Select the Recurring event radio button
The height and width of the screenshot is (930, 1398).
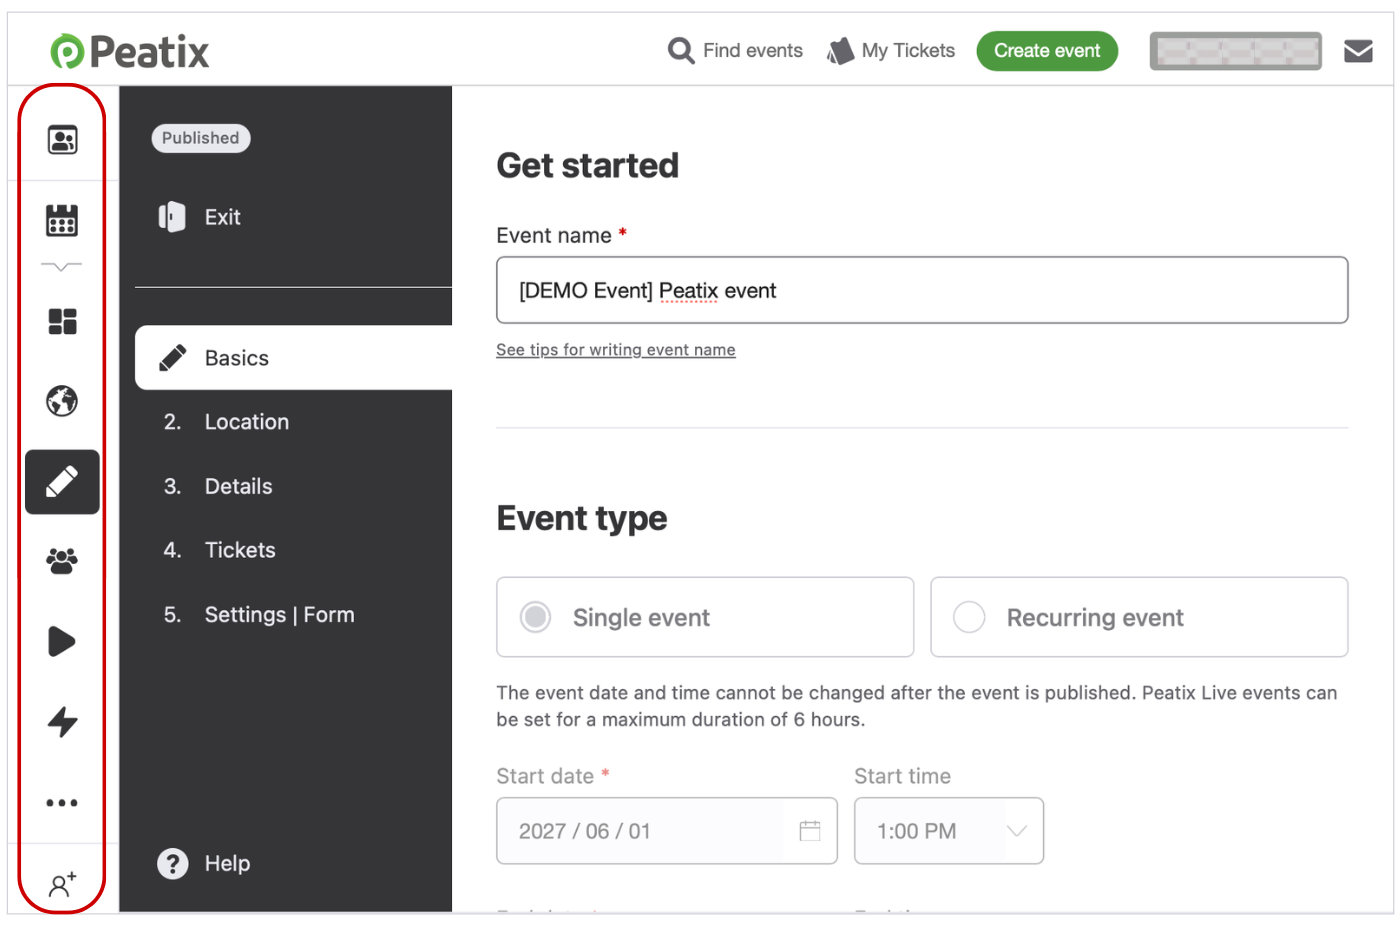[969, 617]
